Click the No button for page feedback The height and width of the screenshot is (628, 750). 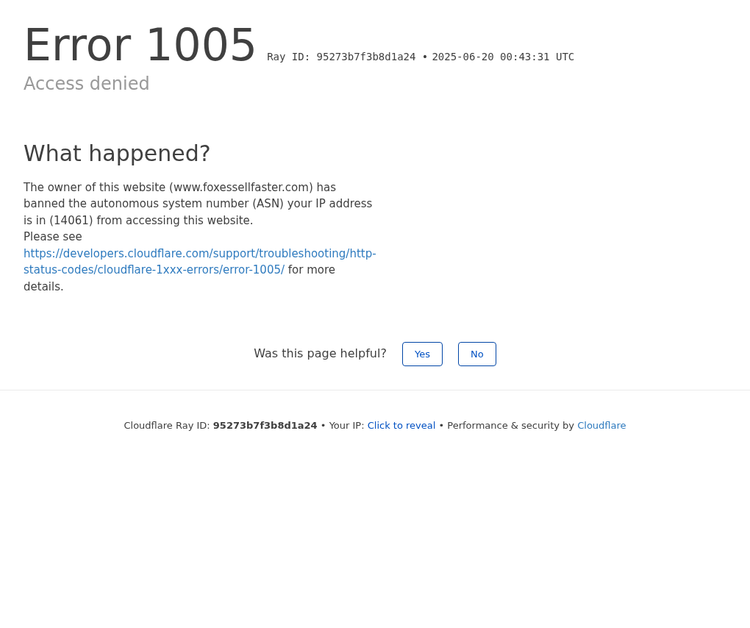point(477,354)
